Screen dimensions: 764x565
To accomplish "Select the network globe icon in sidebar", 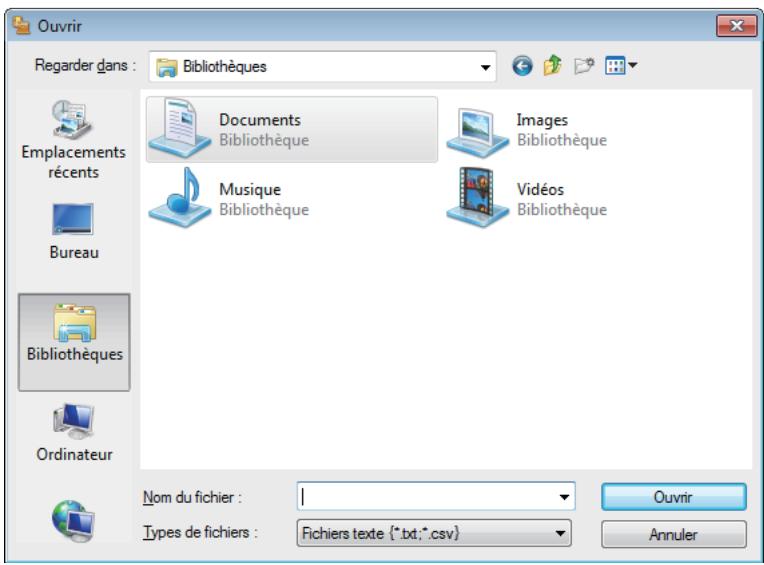I will point(73,521).
